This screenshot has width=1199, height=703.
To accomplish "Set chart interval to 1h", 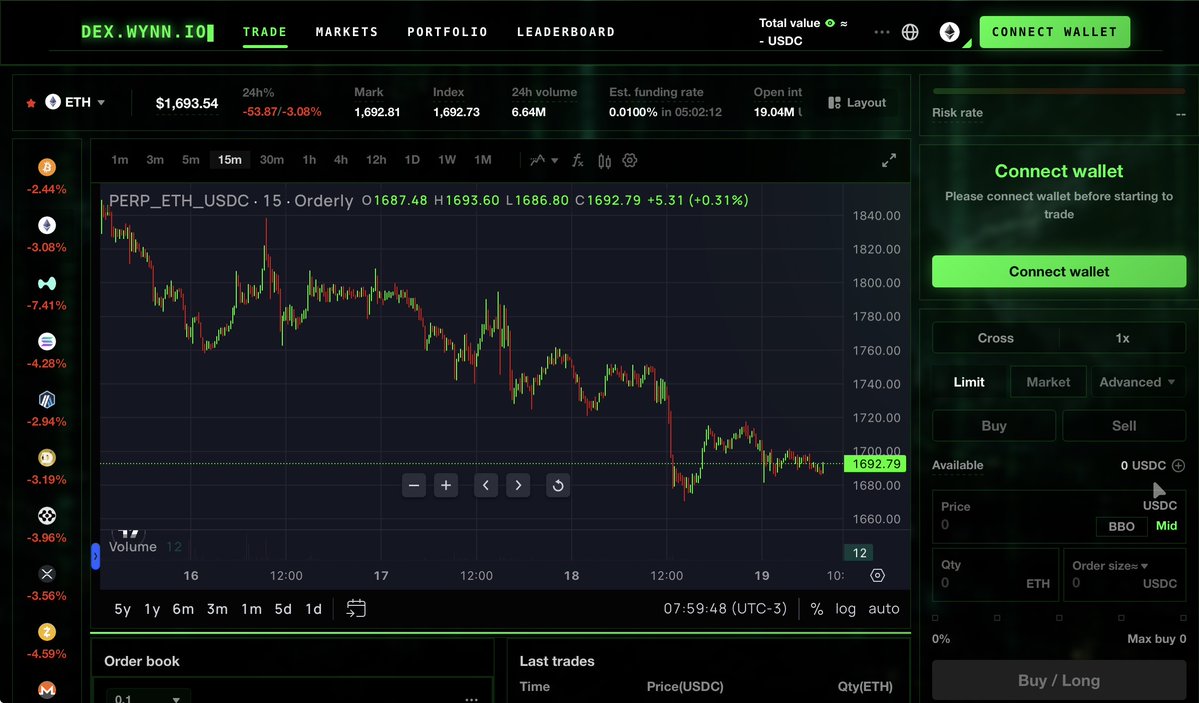I will (x=309, y=160).
